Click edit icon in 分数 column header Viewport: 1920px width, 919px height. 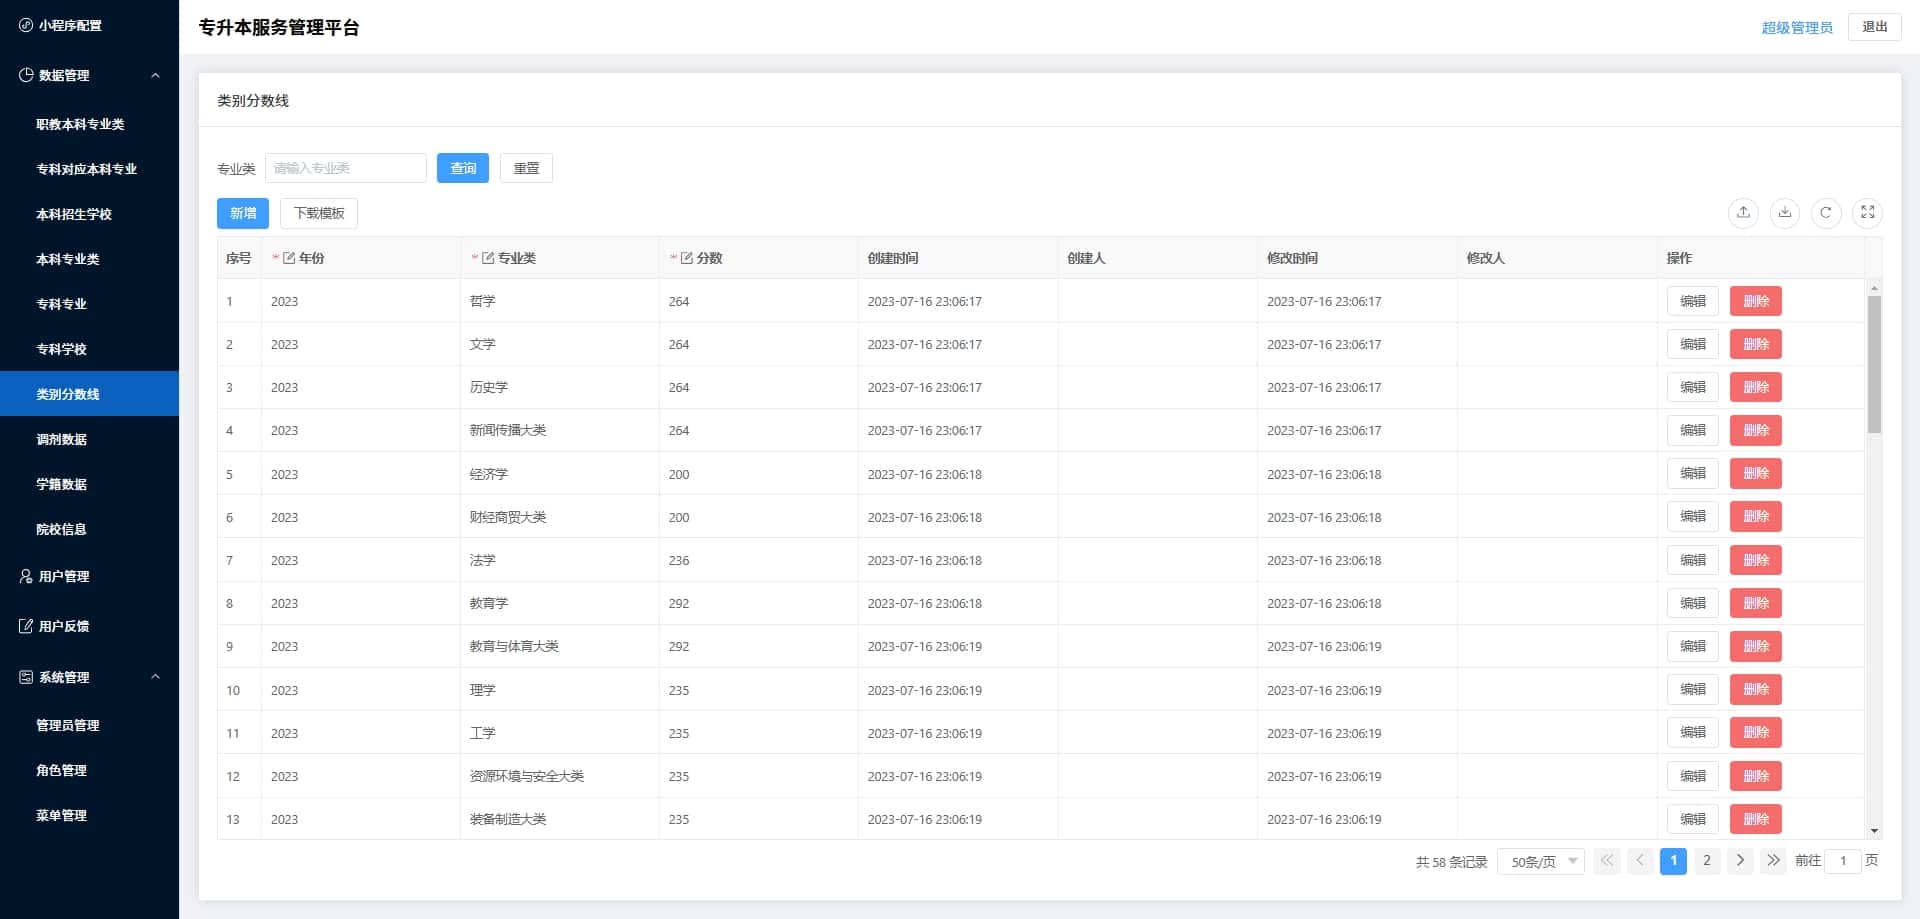(687, 258)
